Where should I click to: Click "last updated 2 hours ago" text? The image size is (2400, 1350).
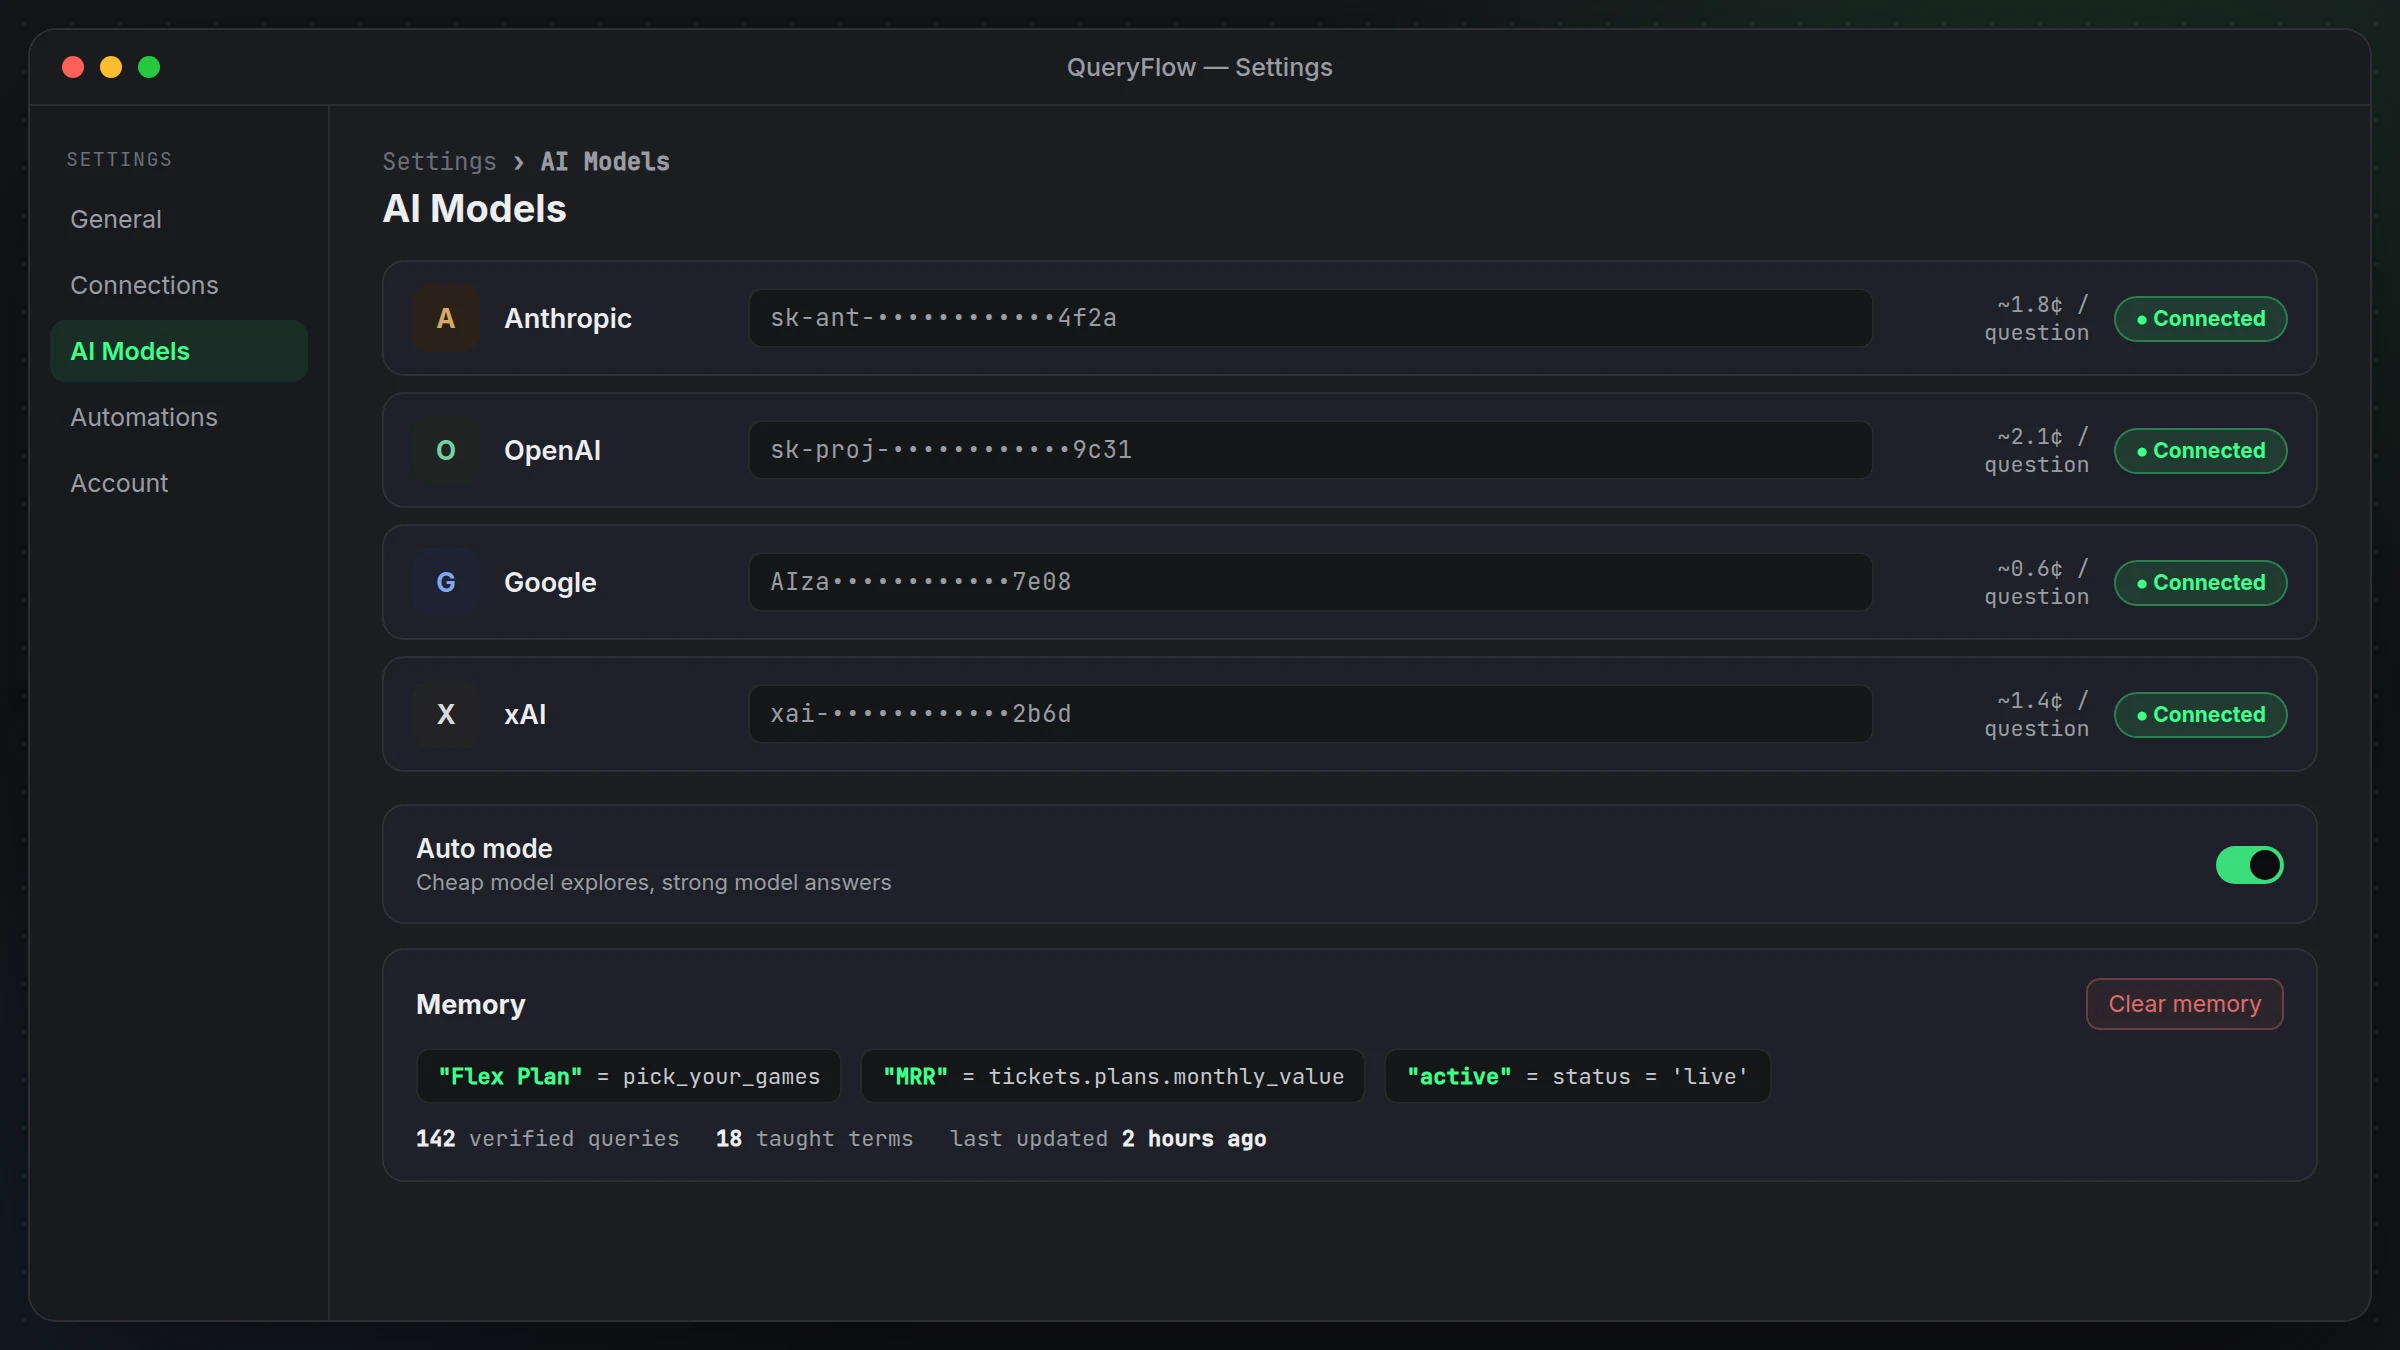pyautogui.click(x=1108, y=1138)
